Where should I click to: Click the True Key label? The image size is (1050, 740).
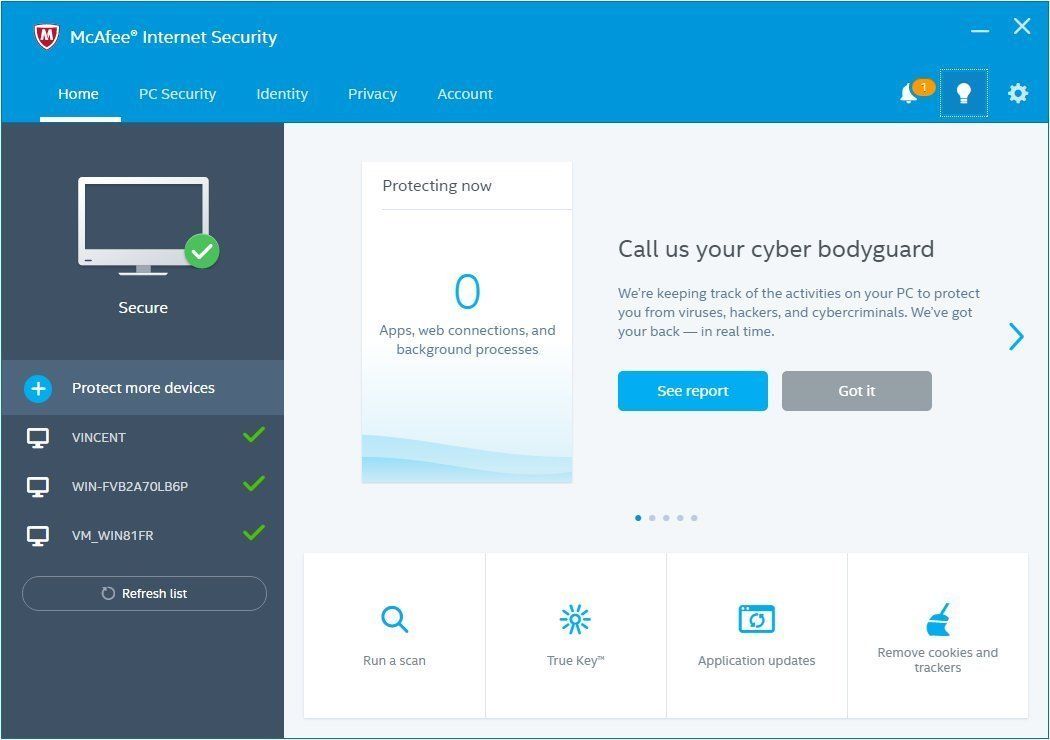575,660
